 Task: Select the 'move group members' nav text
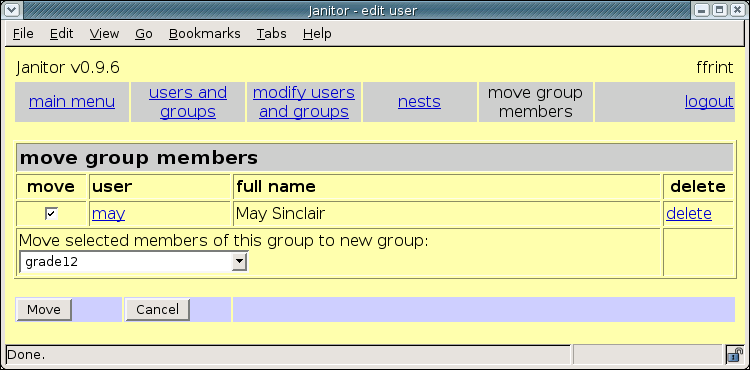tap(535, 102)
